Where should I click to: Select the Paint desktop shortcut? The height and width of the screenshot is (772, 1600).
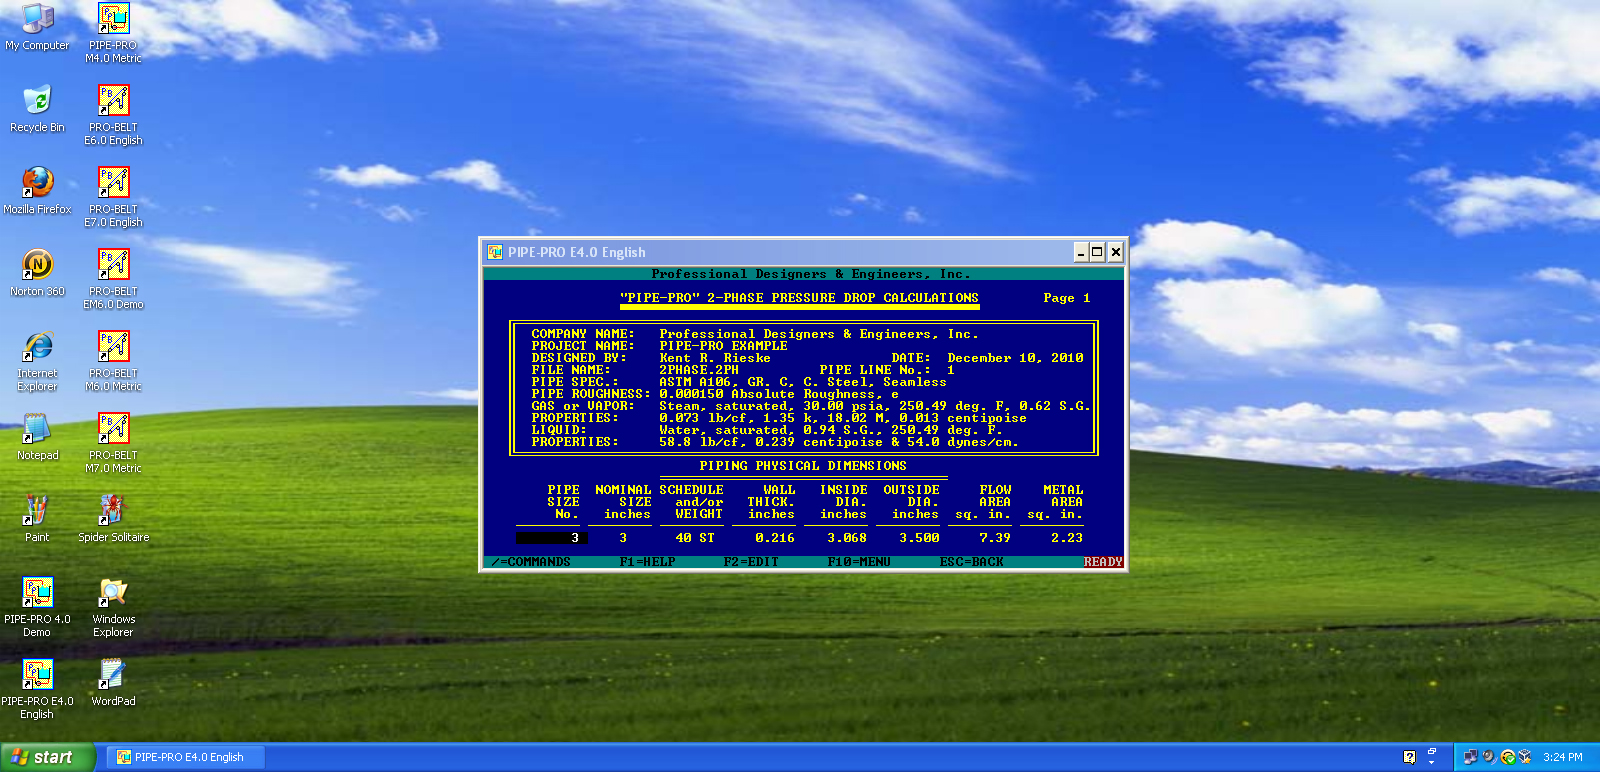point(37,518)
